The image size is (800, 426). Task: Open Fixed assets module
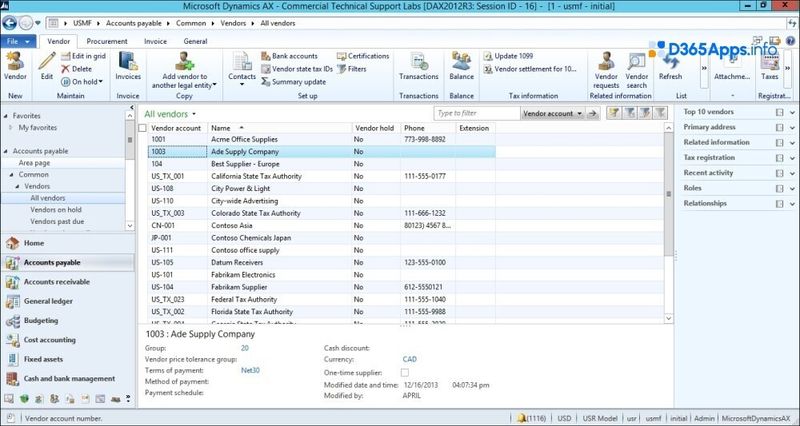click(68, 359)
